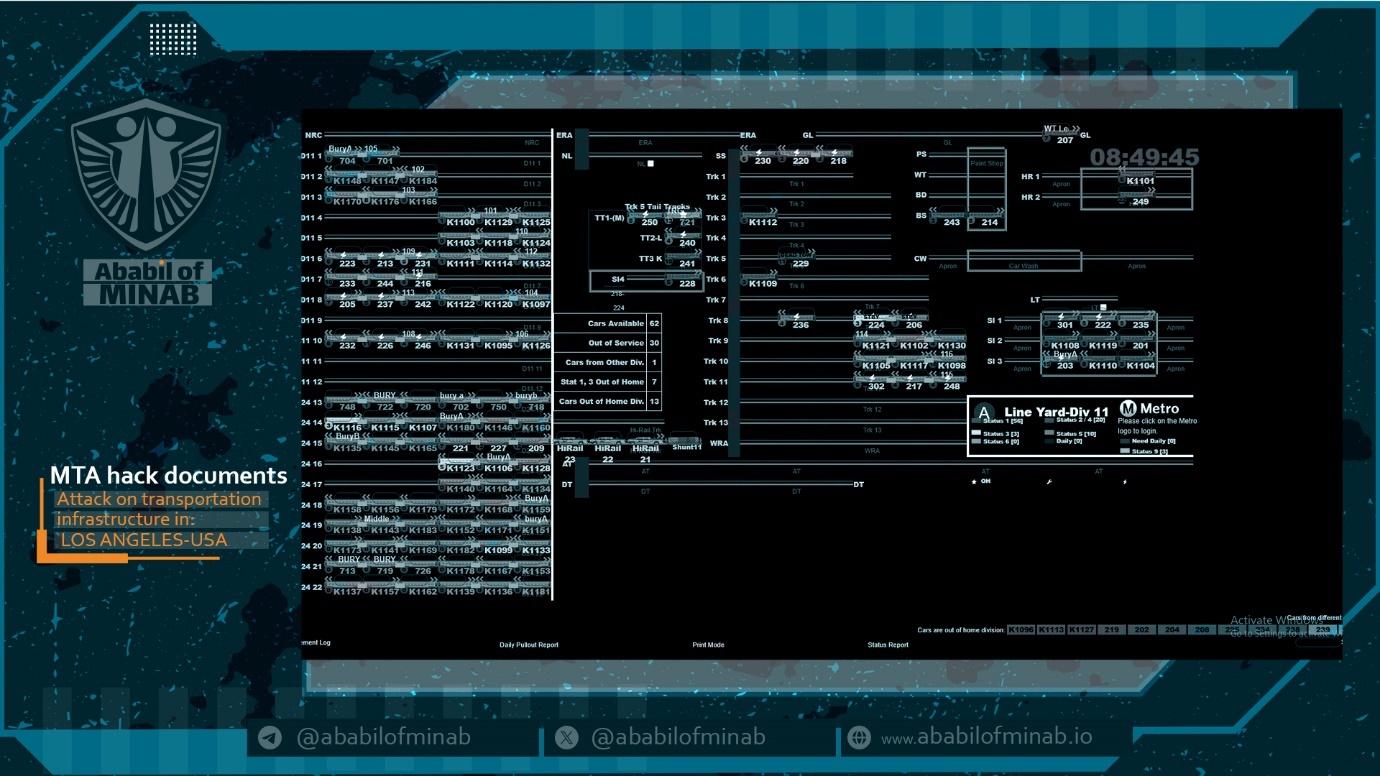Viewport: 1380px width, 776px height.
Task: Click the www.ababilofminab.io website link
Action: click(986, 738)
